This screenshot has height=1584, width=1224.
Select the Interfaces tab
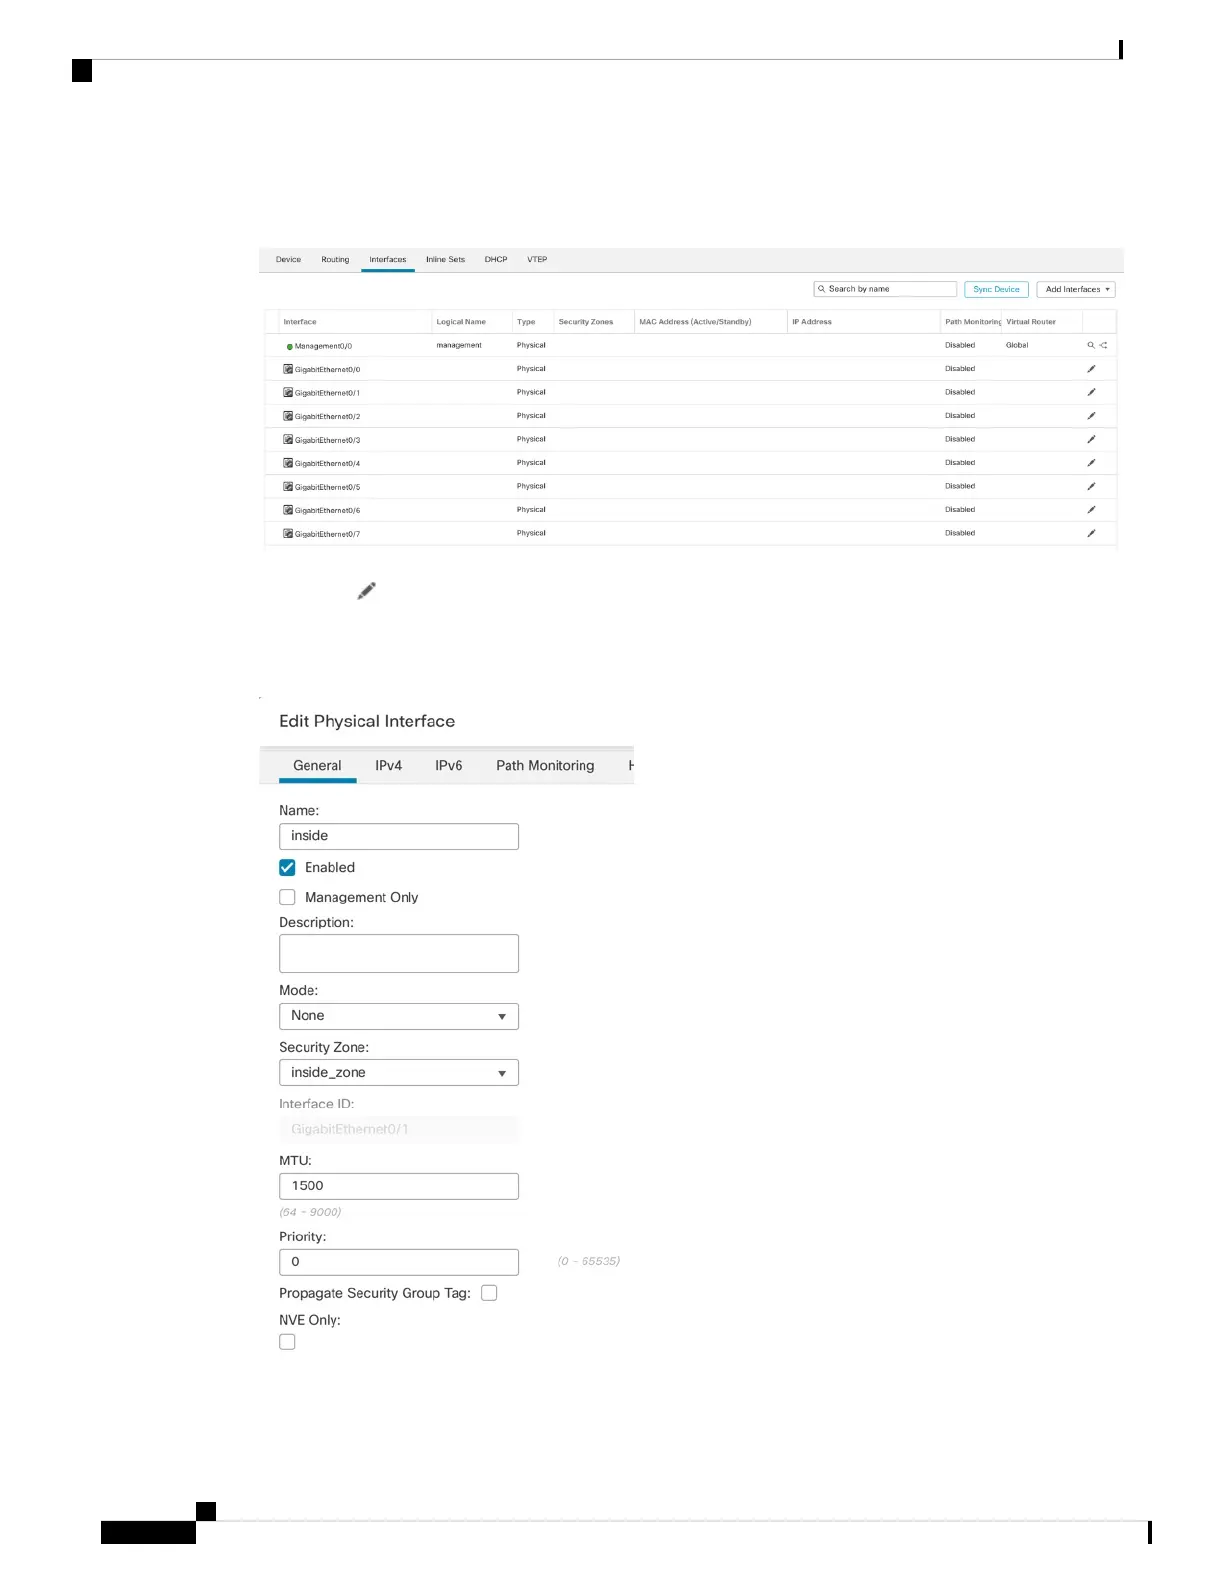(x=388, y=259)
